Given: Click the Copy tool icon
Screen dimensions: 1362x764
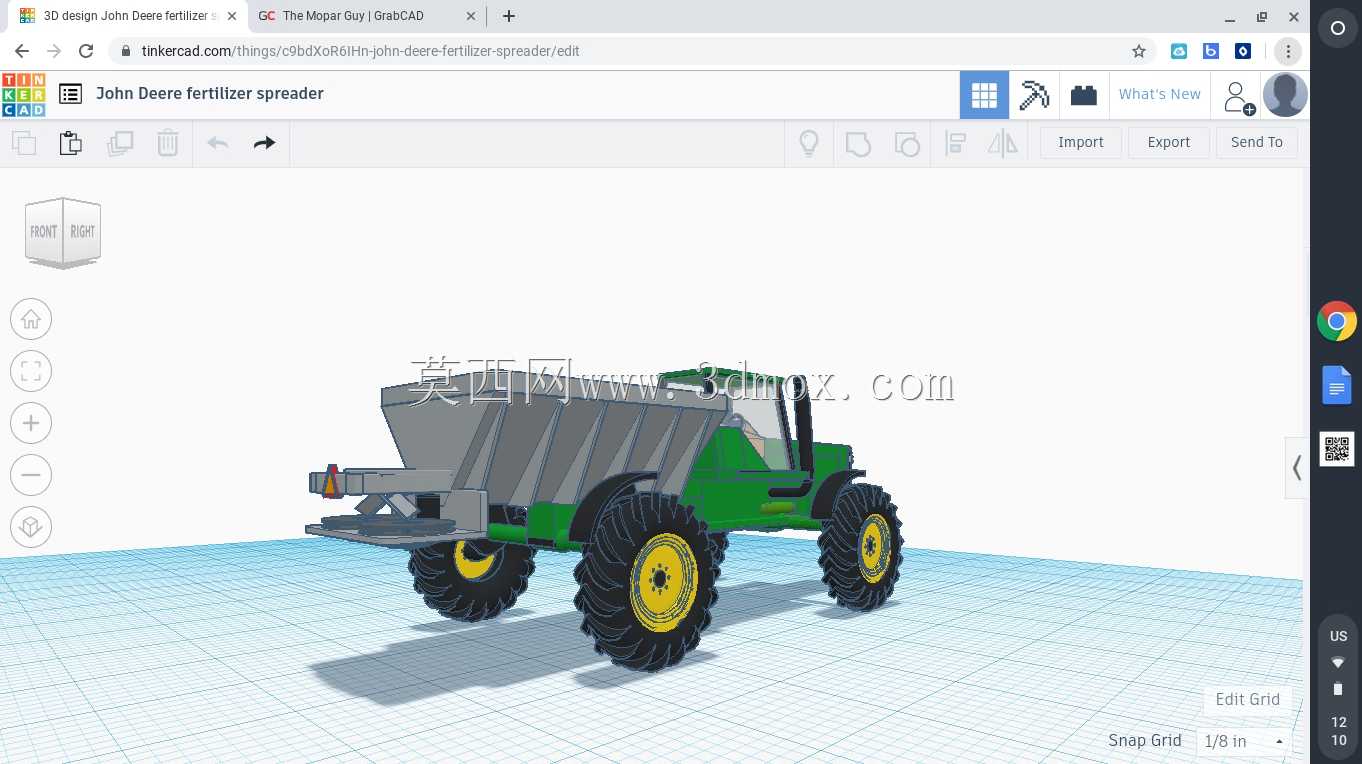Looking at the screenshot, I should click(x=24, y=143).
